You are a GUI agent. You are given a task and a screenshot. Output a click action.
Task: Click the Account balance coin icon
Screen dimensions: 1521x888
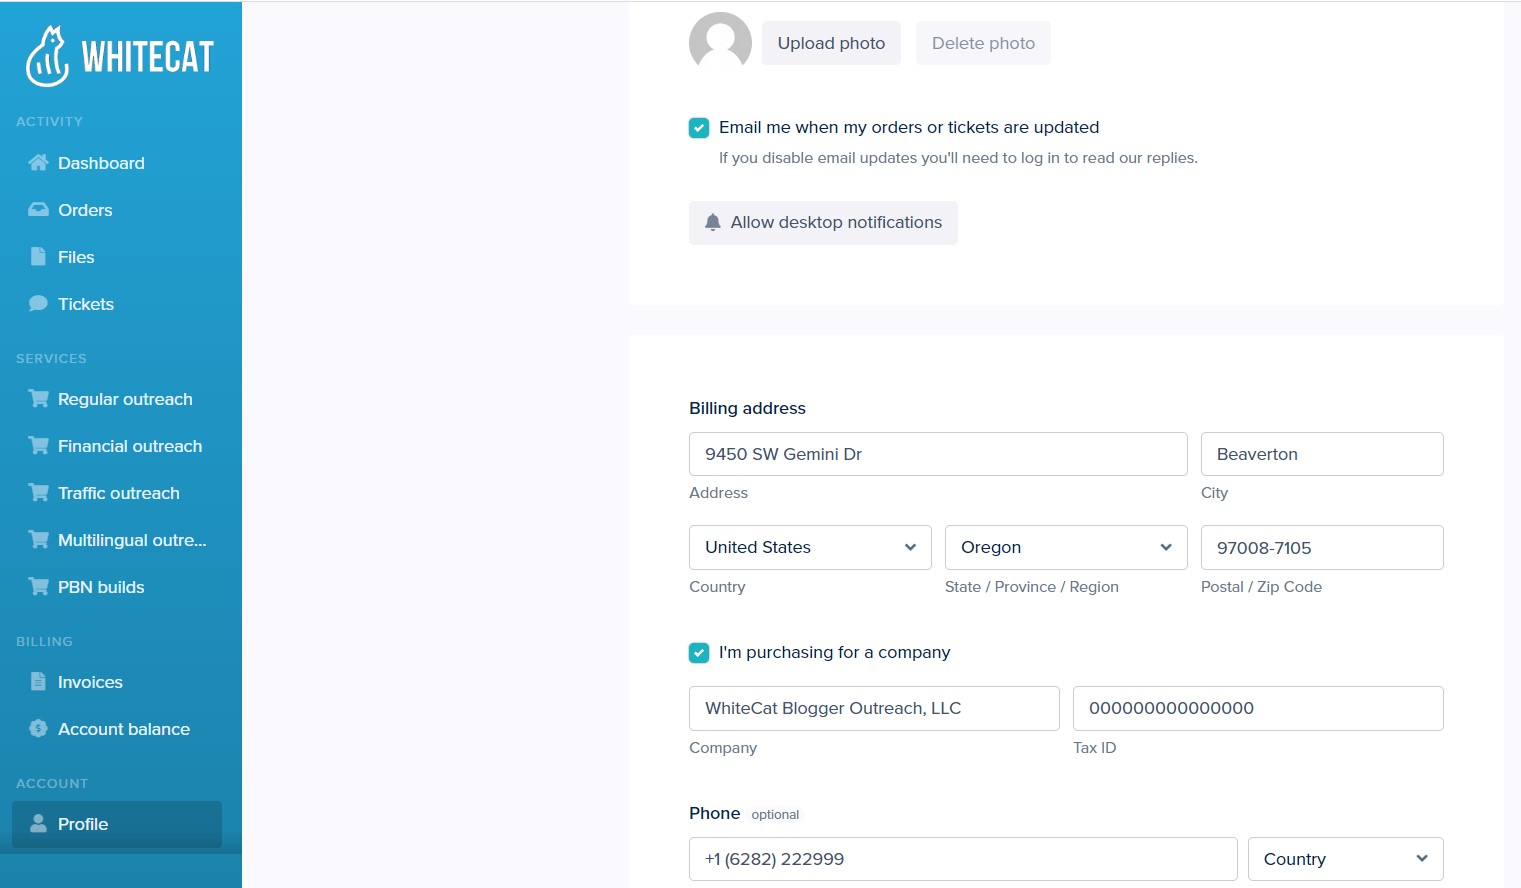click(38, 729)
